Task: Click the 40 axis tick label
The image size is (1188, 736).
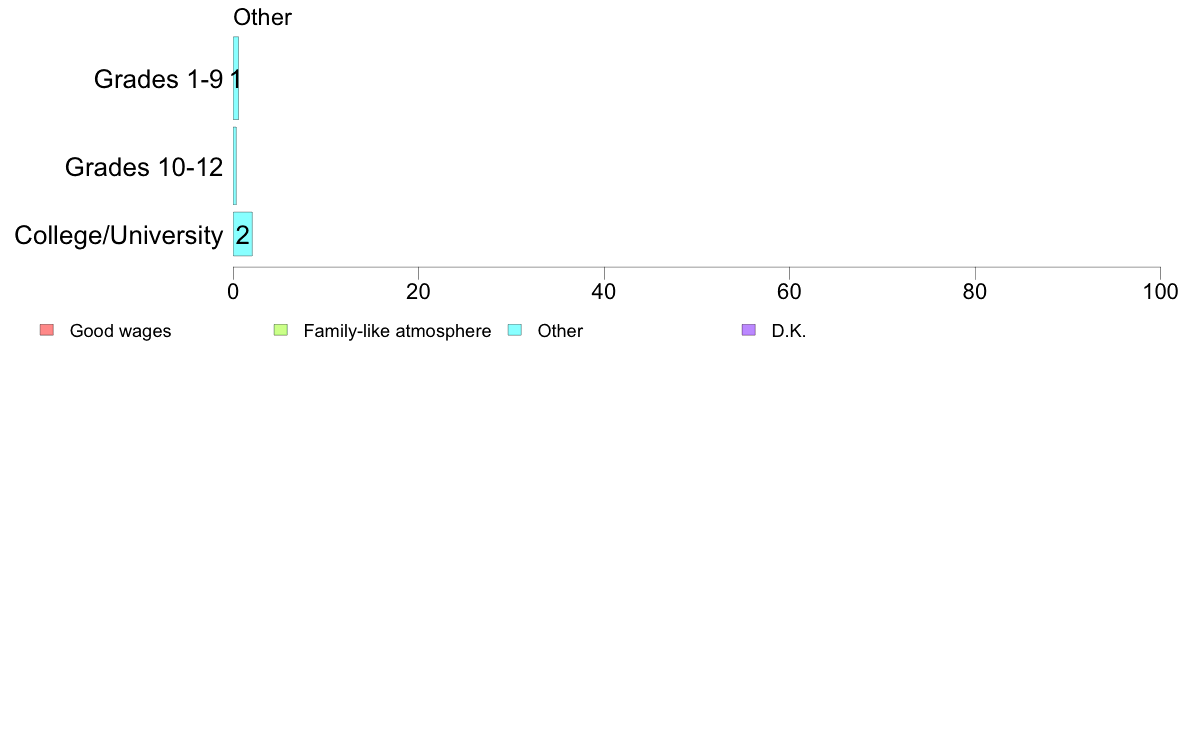Action: (604, 292)
